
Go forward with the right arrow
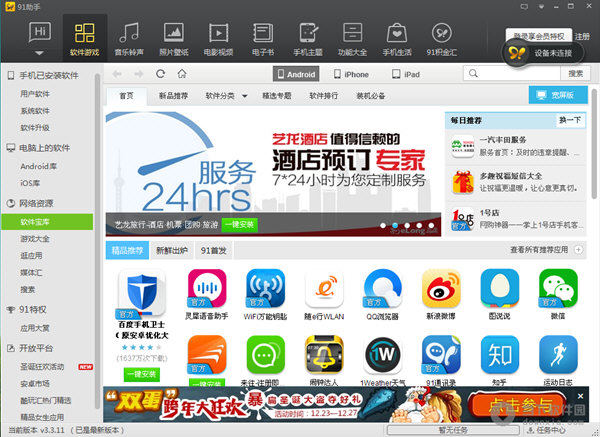point(139,74)
